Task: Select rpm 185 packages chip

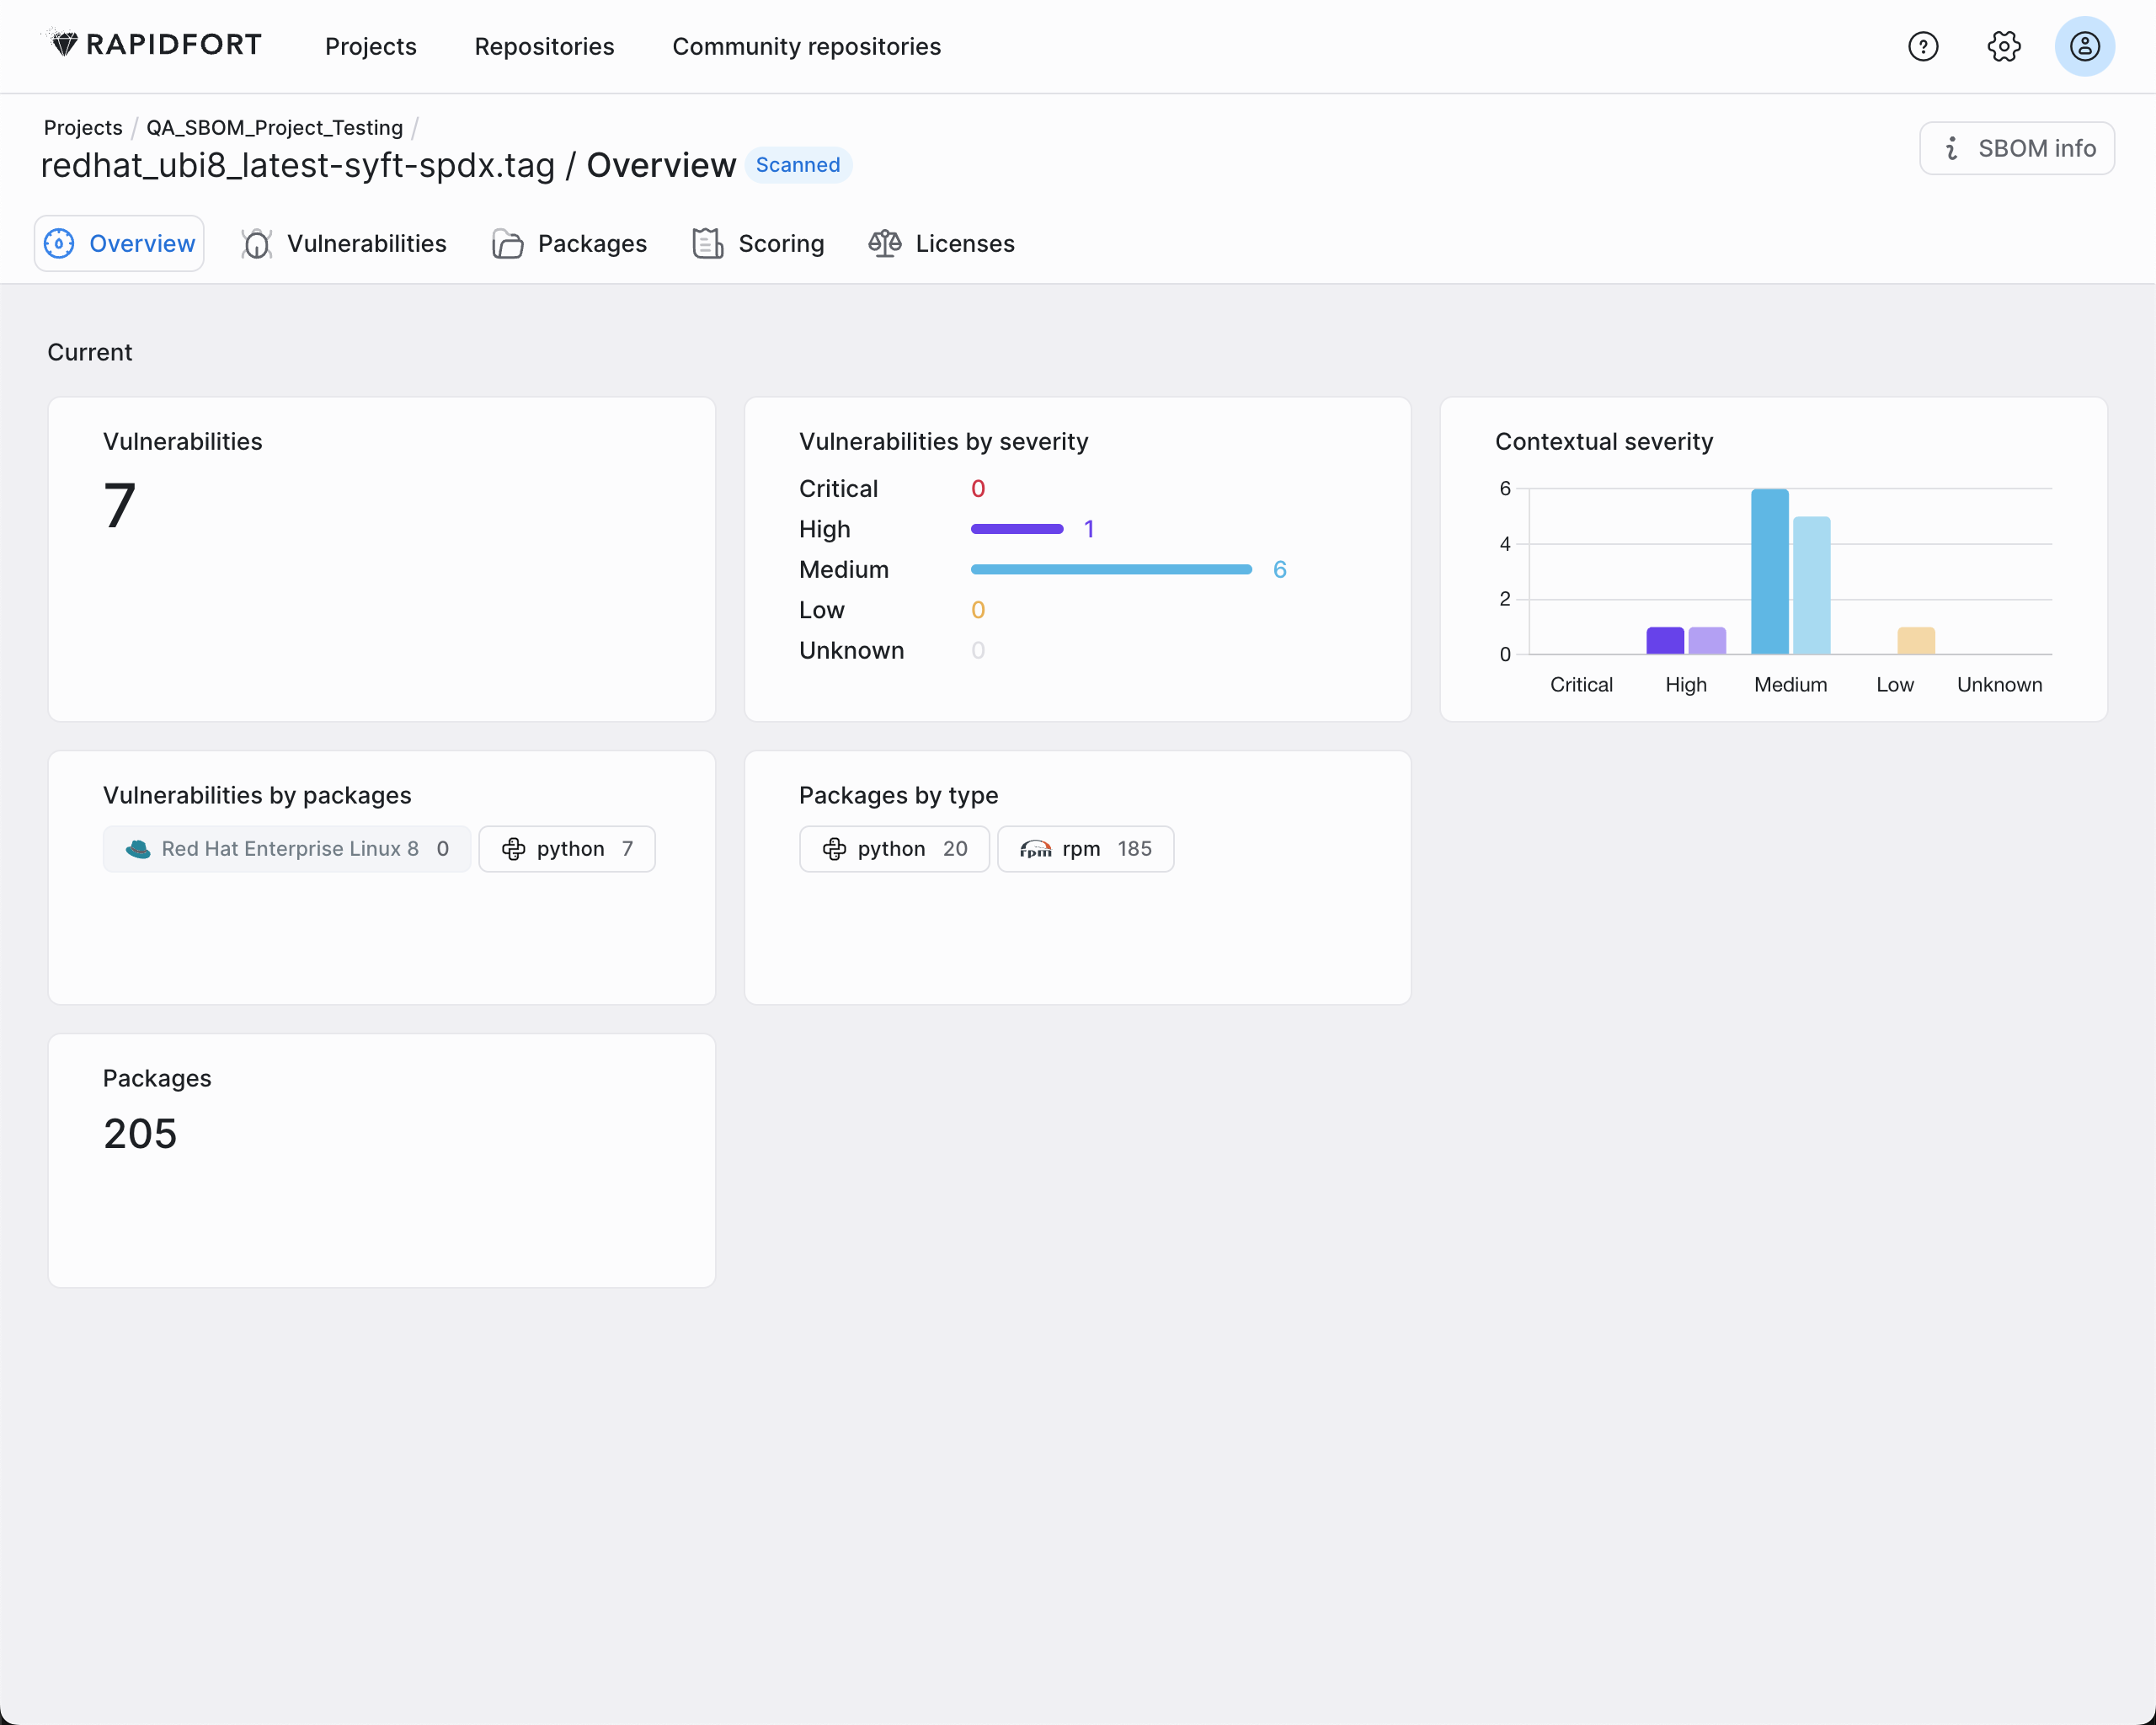Action: coord(1085,849)
